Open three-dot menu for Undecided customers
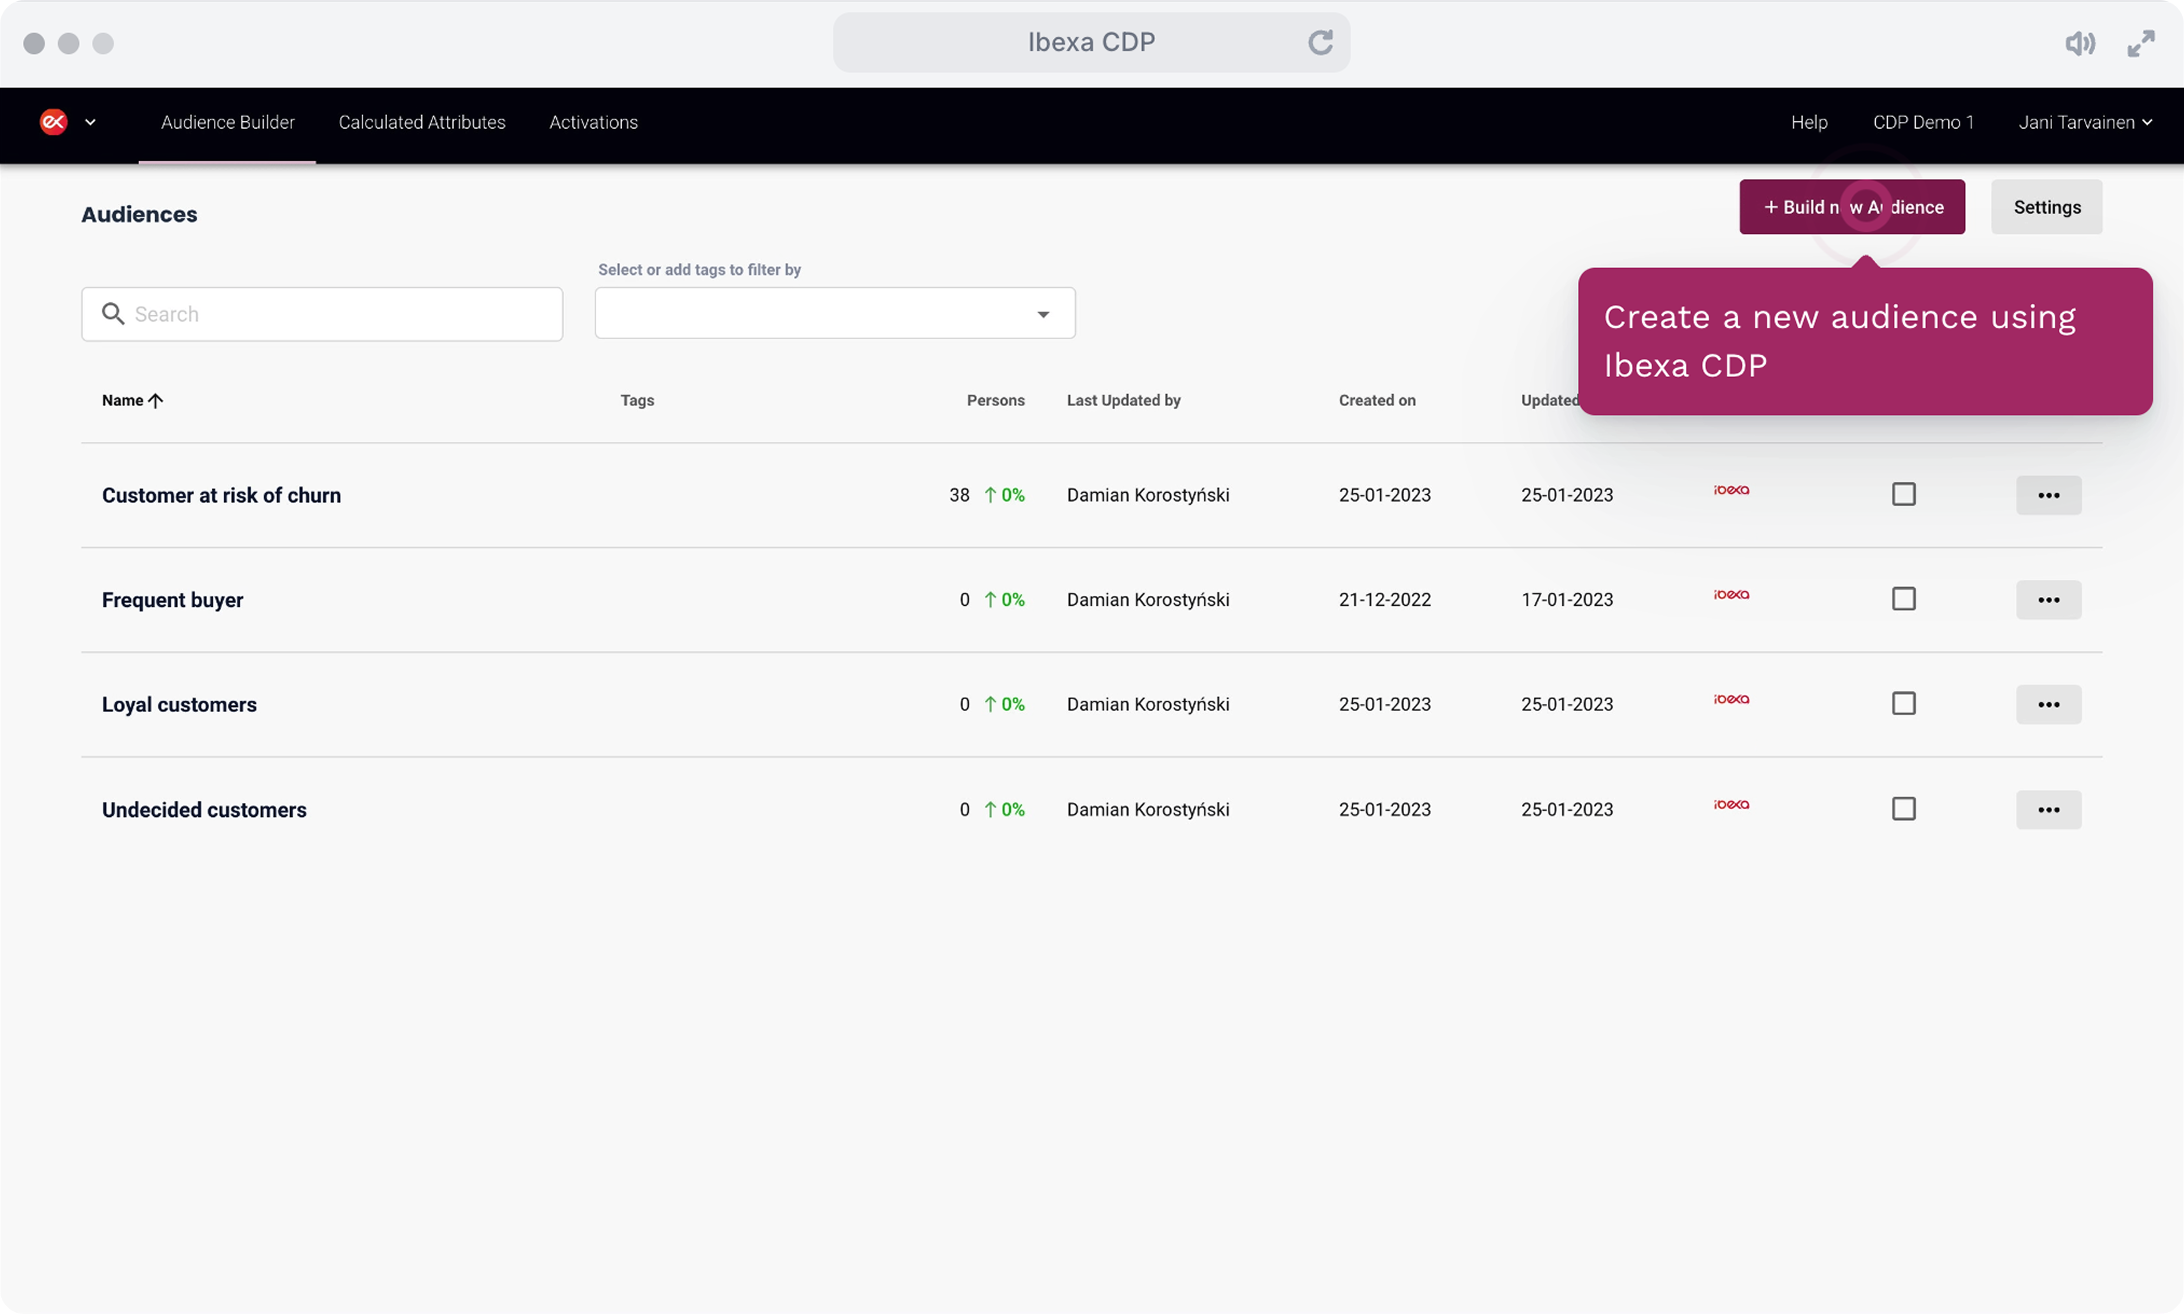 2048,809
